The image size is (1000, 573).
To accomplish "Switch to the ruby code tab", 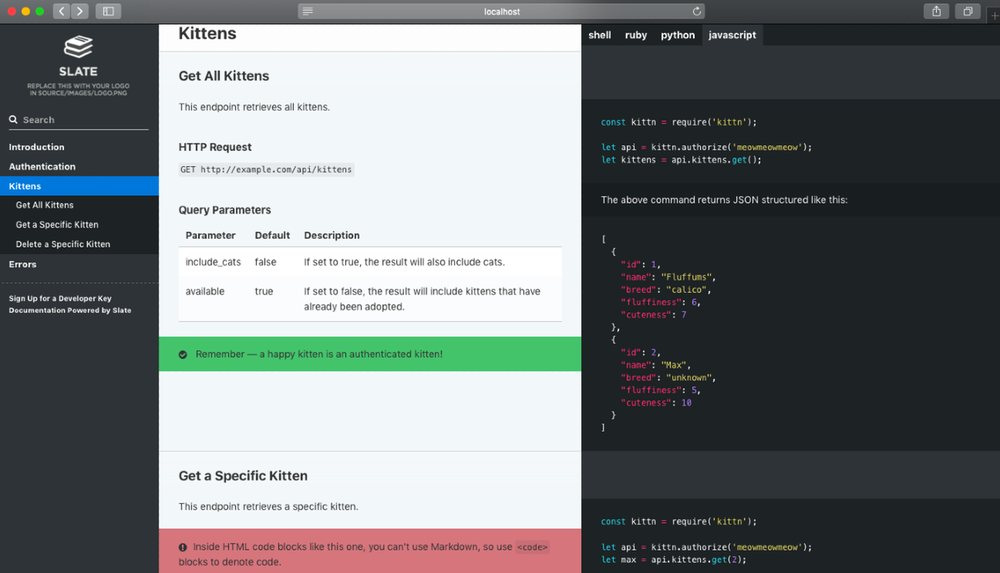I will point(636,35).
